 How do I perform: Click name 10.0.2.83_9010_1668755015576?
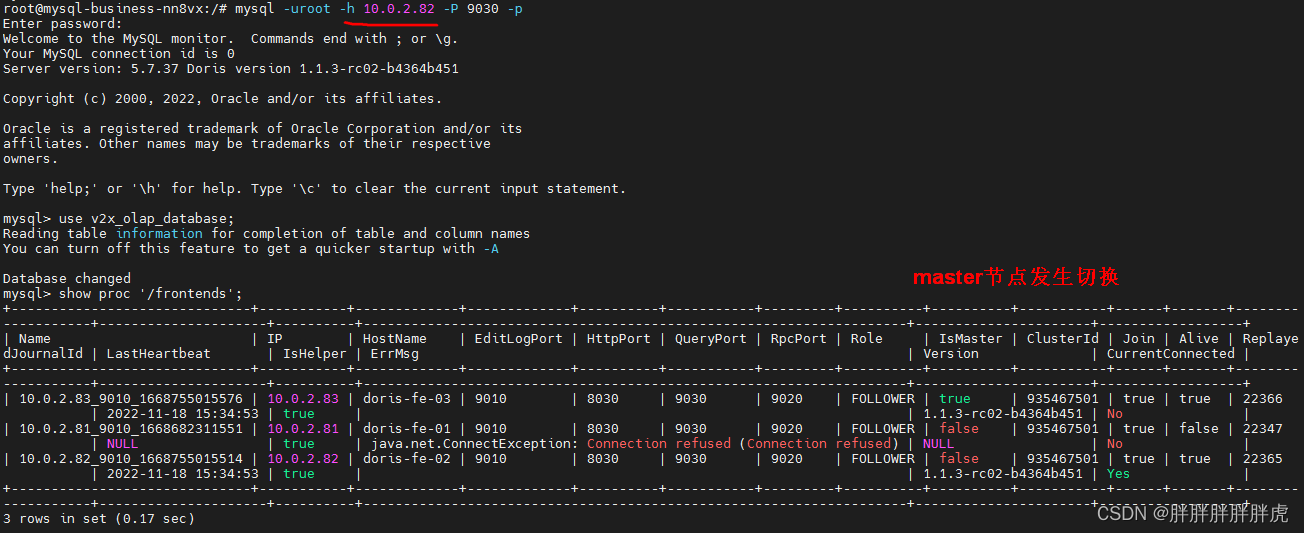coord(131,399)
